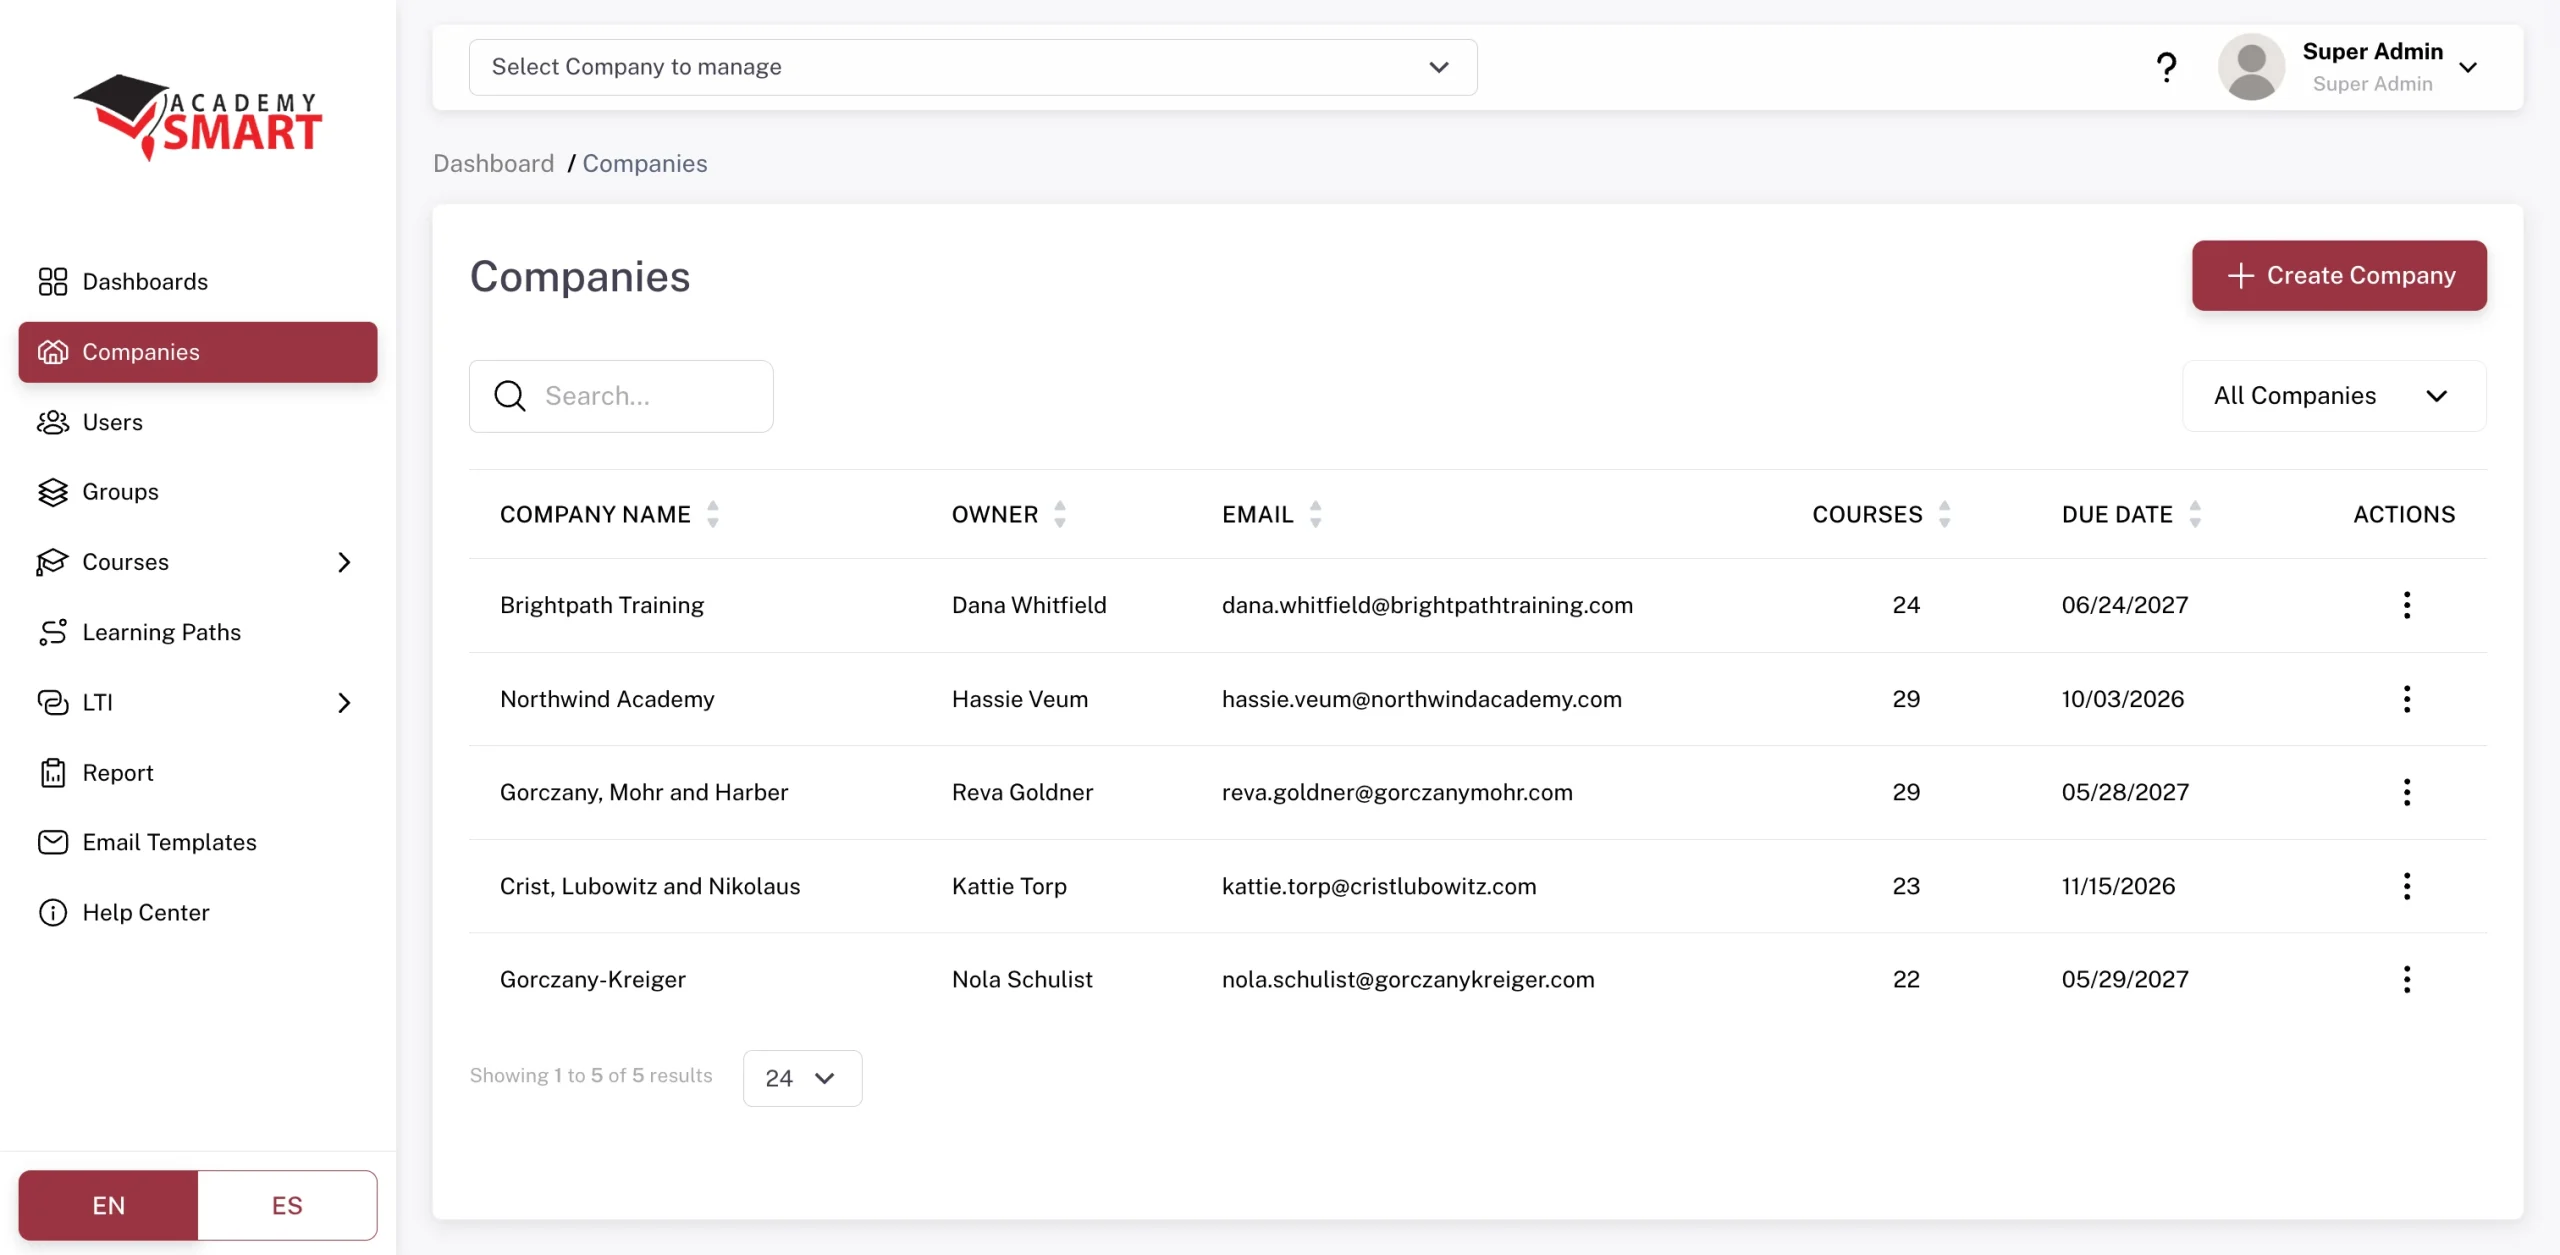
Task: Open Dashboards in sidebar
Action: pos(198,282)
